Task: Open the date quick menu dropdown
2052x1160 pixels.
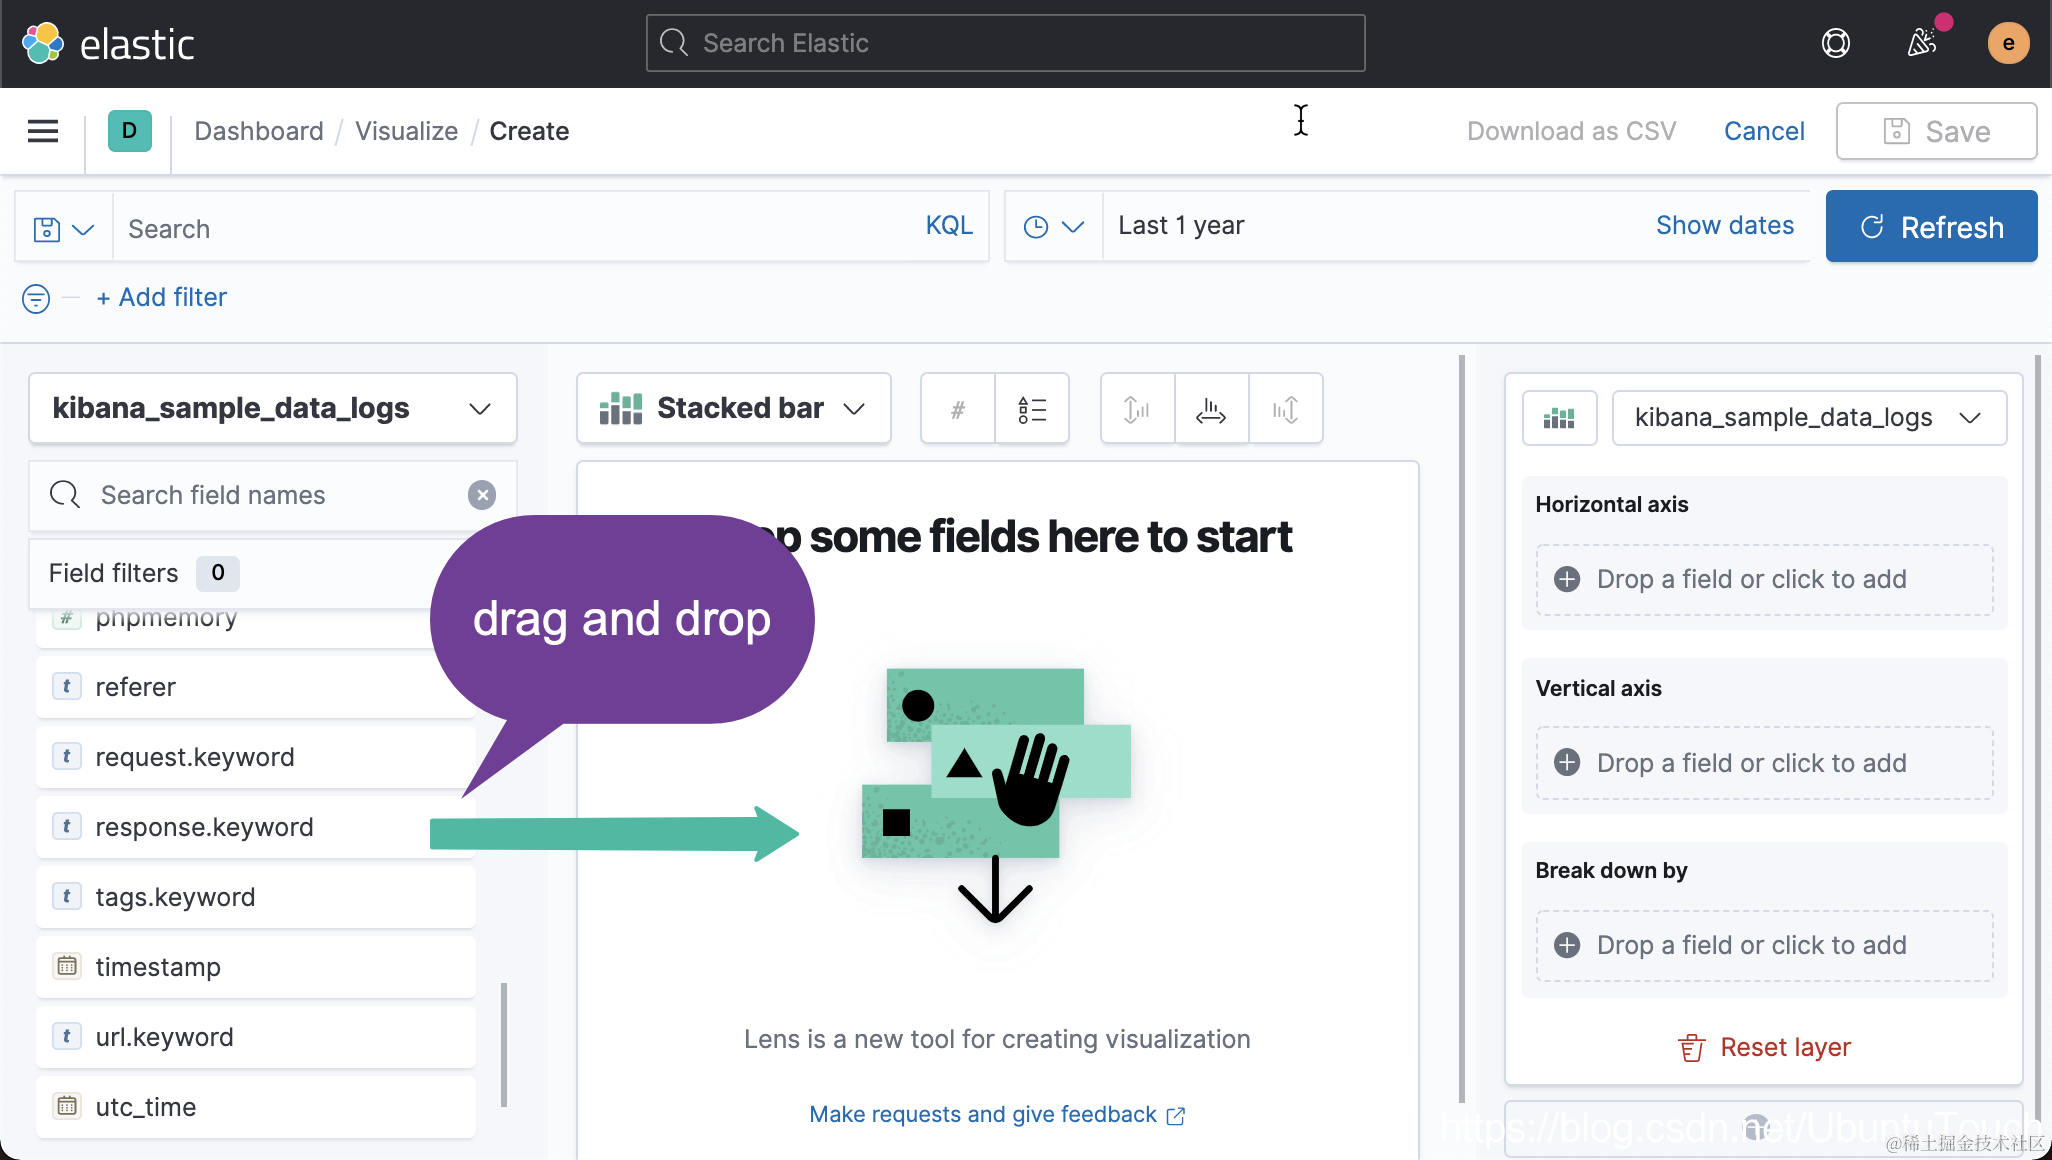Action: (1053, 227)
